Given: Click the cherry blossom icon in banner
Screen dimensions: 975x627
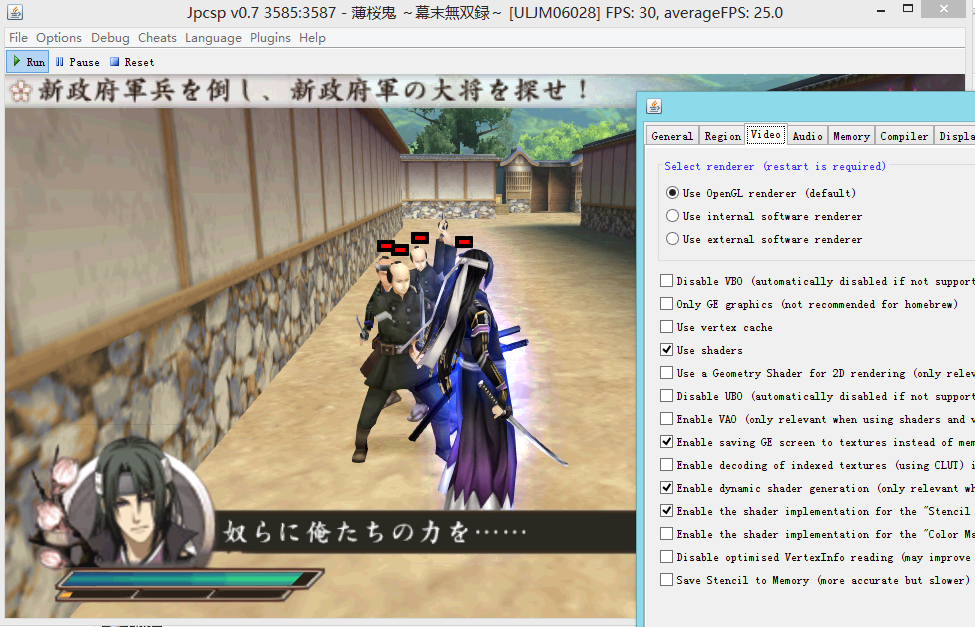Looking at the screenshot, I should click(21, 91).
